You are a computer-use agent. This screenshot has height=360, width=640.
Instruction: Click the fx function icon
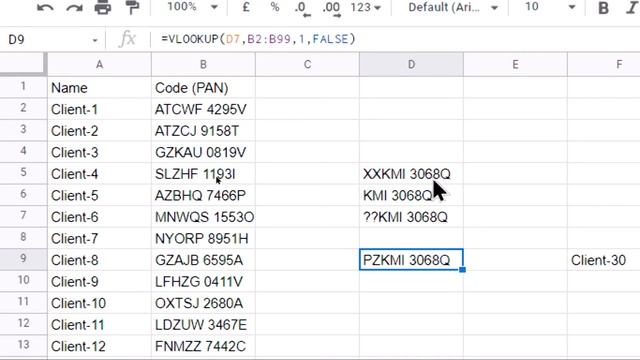coord(127,40)
